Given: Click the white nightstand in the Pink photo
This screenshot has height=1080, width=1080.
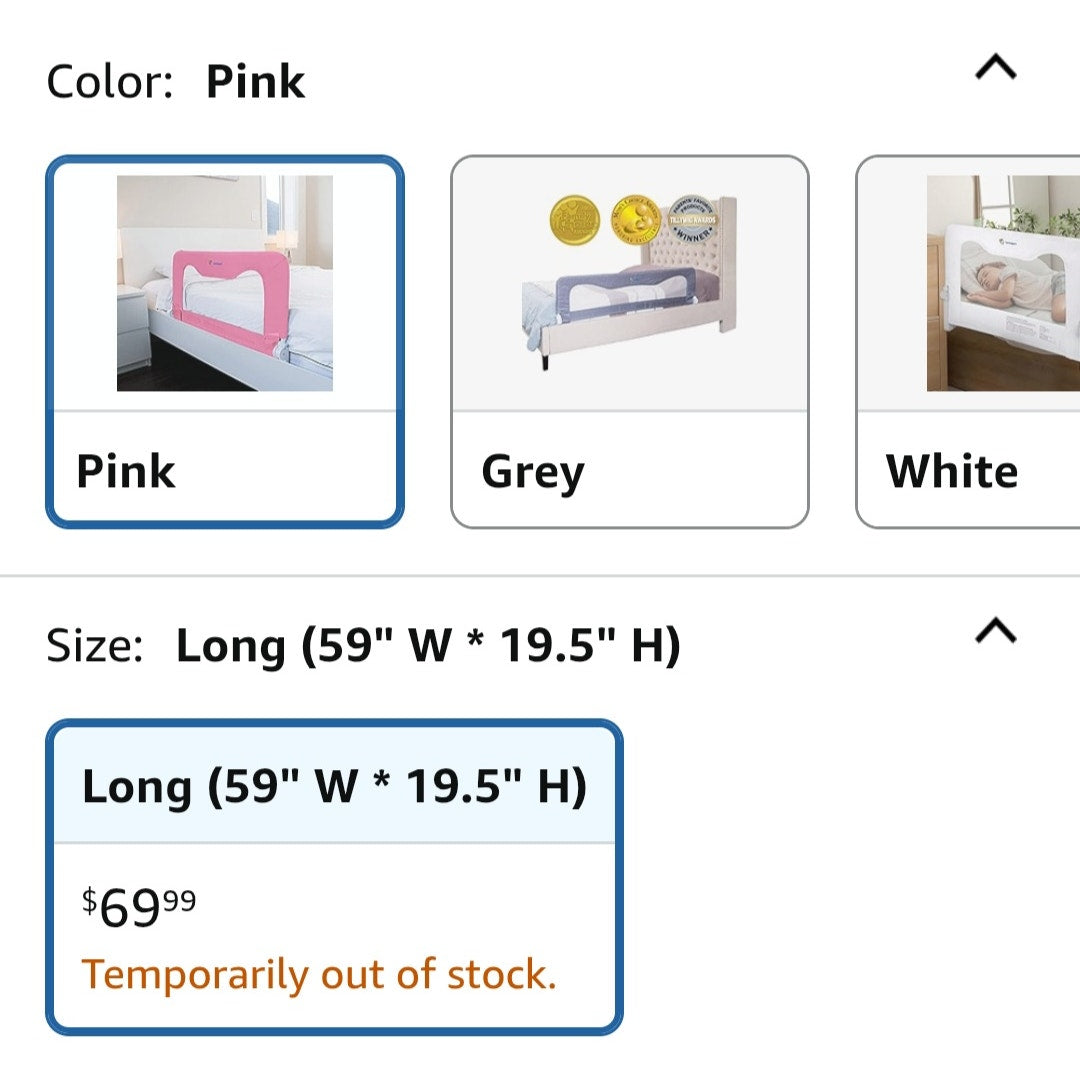Looking at the screenshot, I should pyautogui.click(x=134, y=330).
